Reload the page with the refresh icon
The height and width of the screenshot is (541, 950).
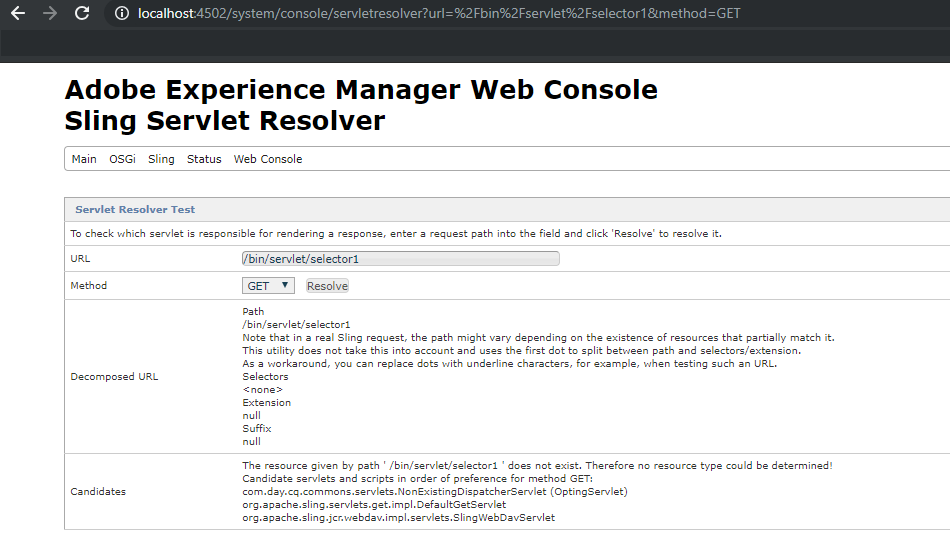point(82,13)
